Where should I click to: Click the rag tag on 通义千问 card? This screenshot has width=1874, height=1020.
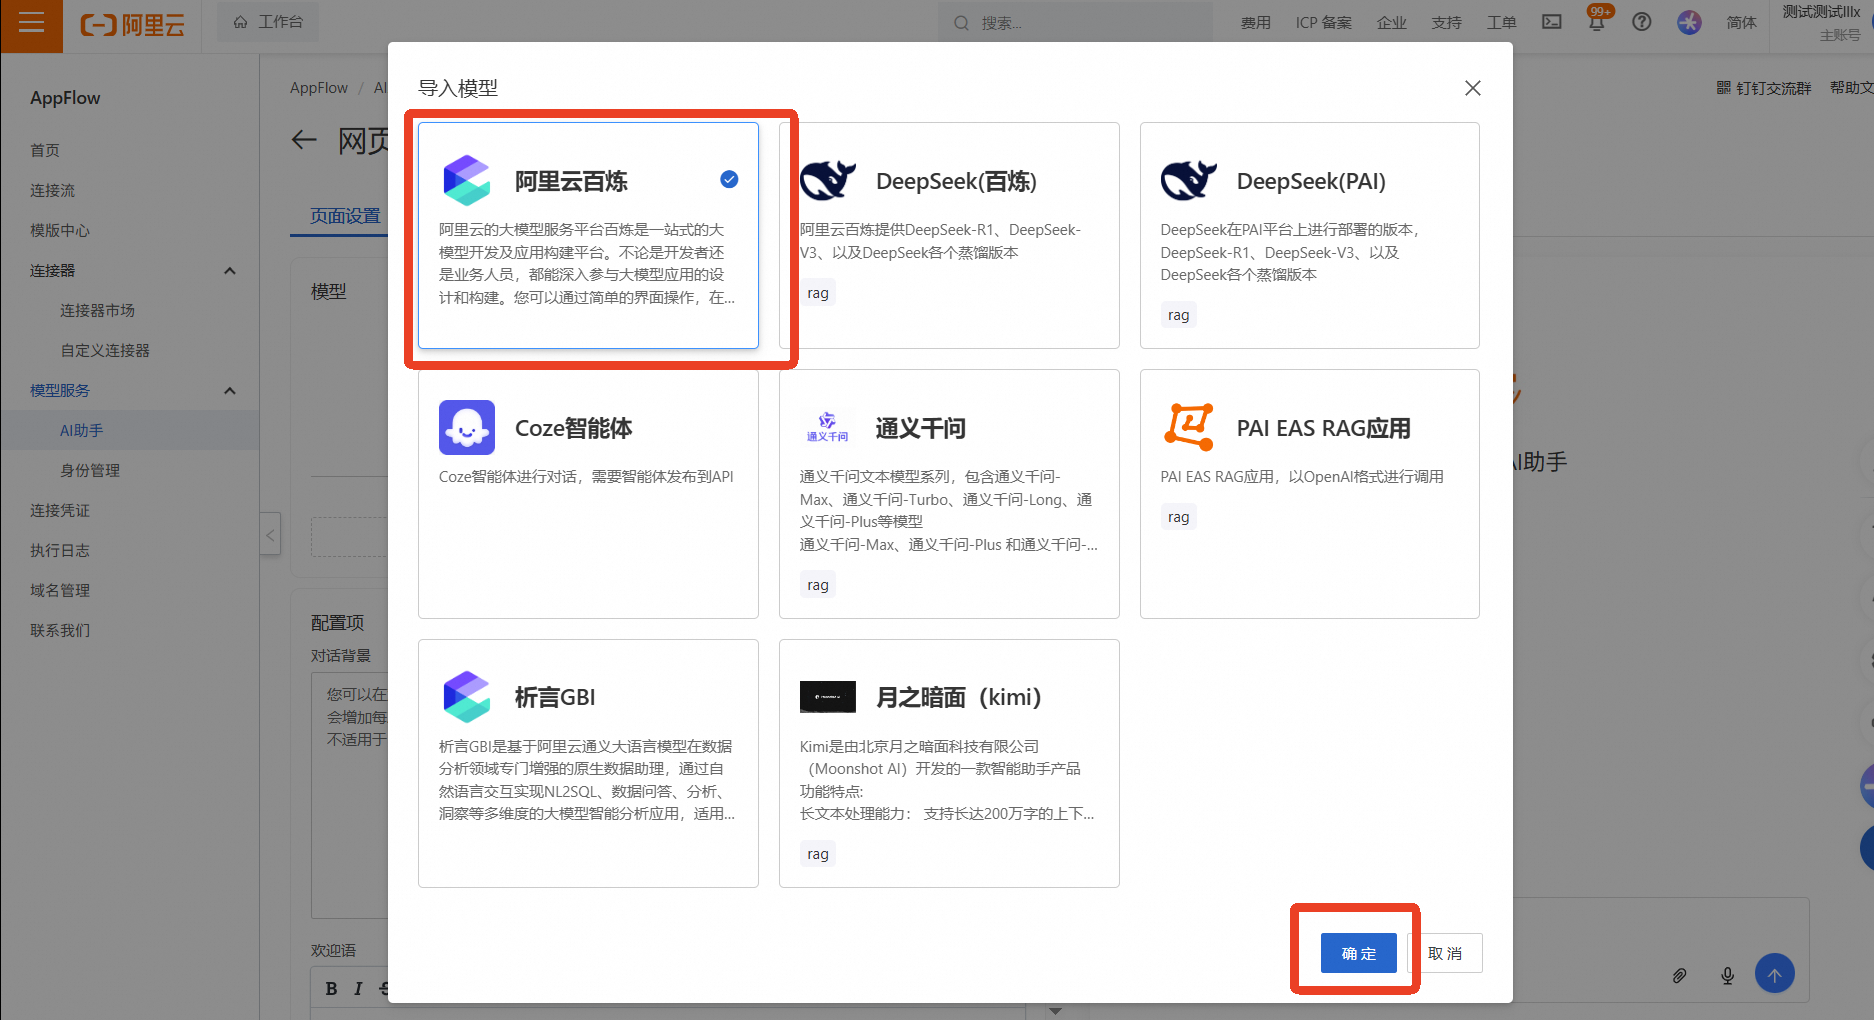click(818, 585)
